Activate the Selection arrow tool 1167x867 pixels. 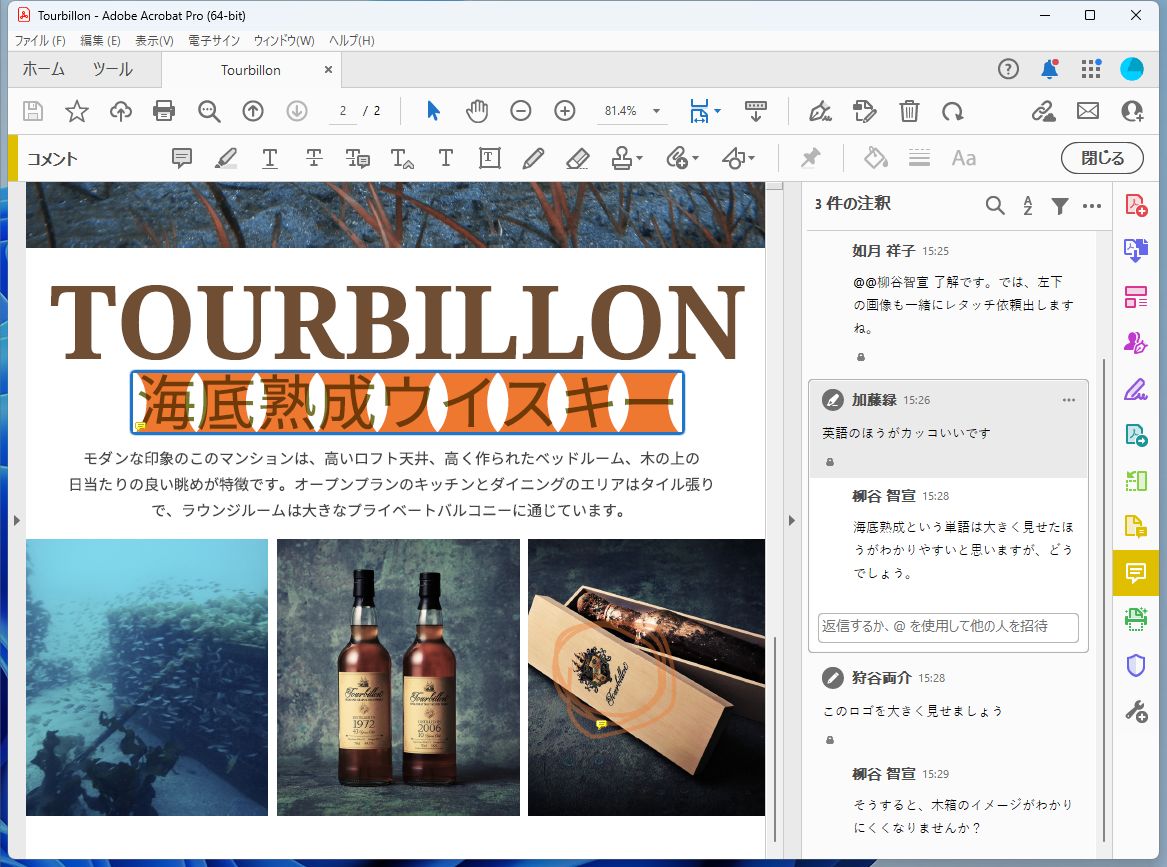(x=433, y=111)
